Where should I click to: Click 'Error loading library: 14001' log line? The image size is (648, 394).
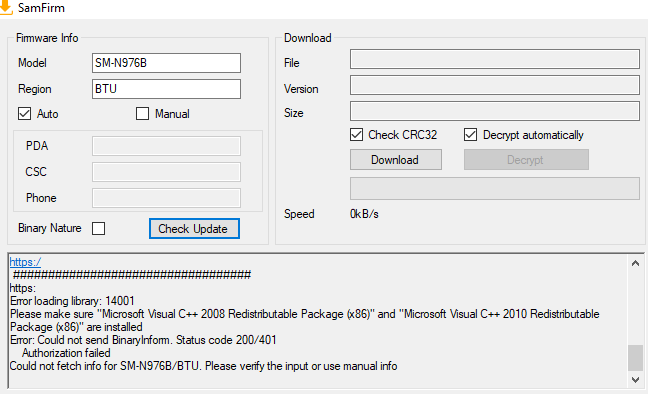72,301
